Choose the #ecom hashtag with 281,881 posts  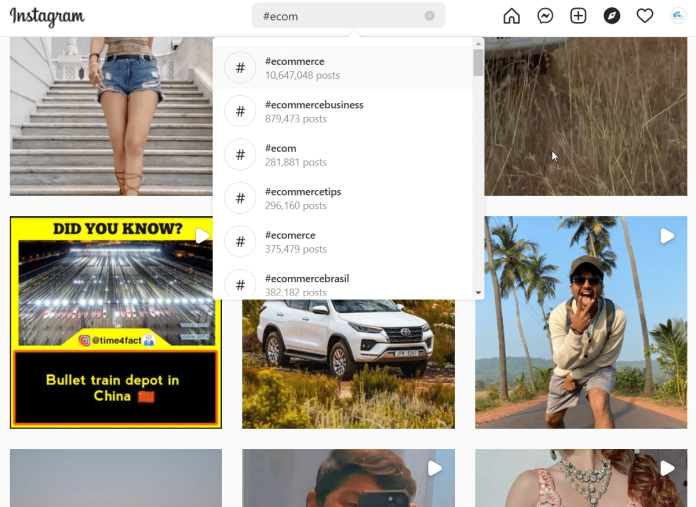[343, 154]
